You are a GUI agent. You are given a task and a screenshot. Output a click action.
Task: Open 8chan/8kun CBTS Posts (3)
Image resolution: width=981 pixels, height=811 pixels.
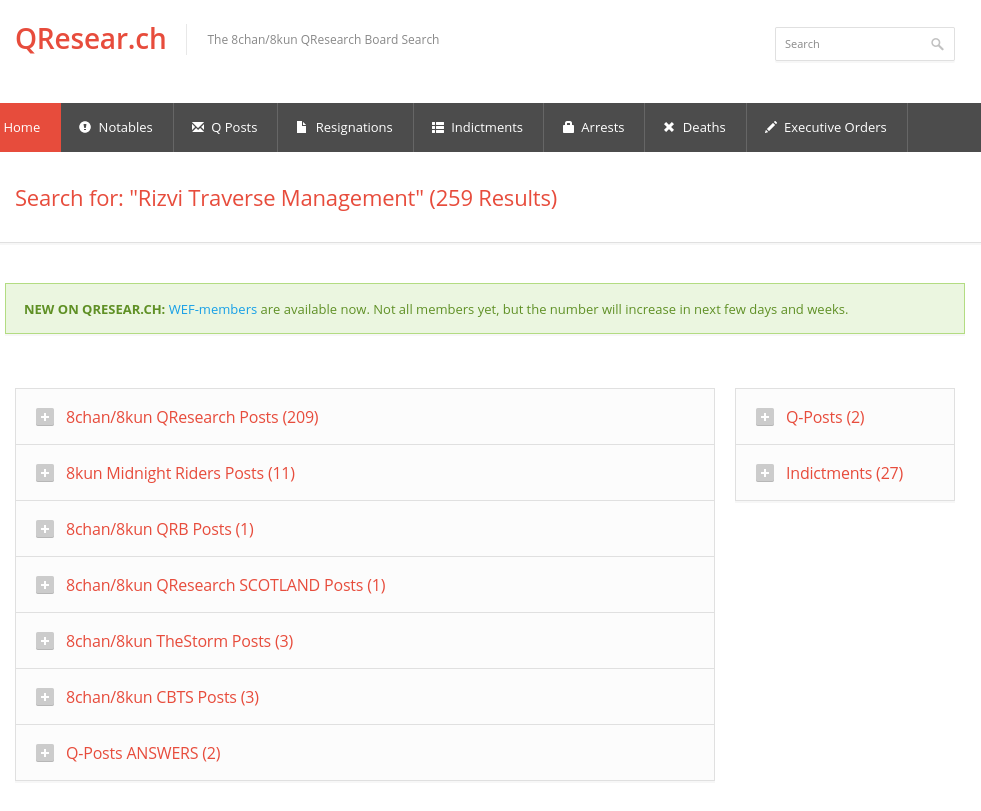(365, 697)
